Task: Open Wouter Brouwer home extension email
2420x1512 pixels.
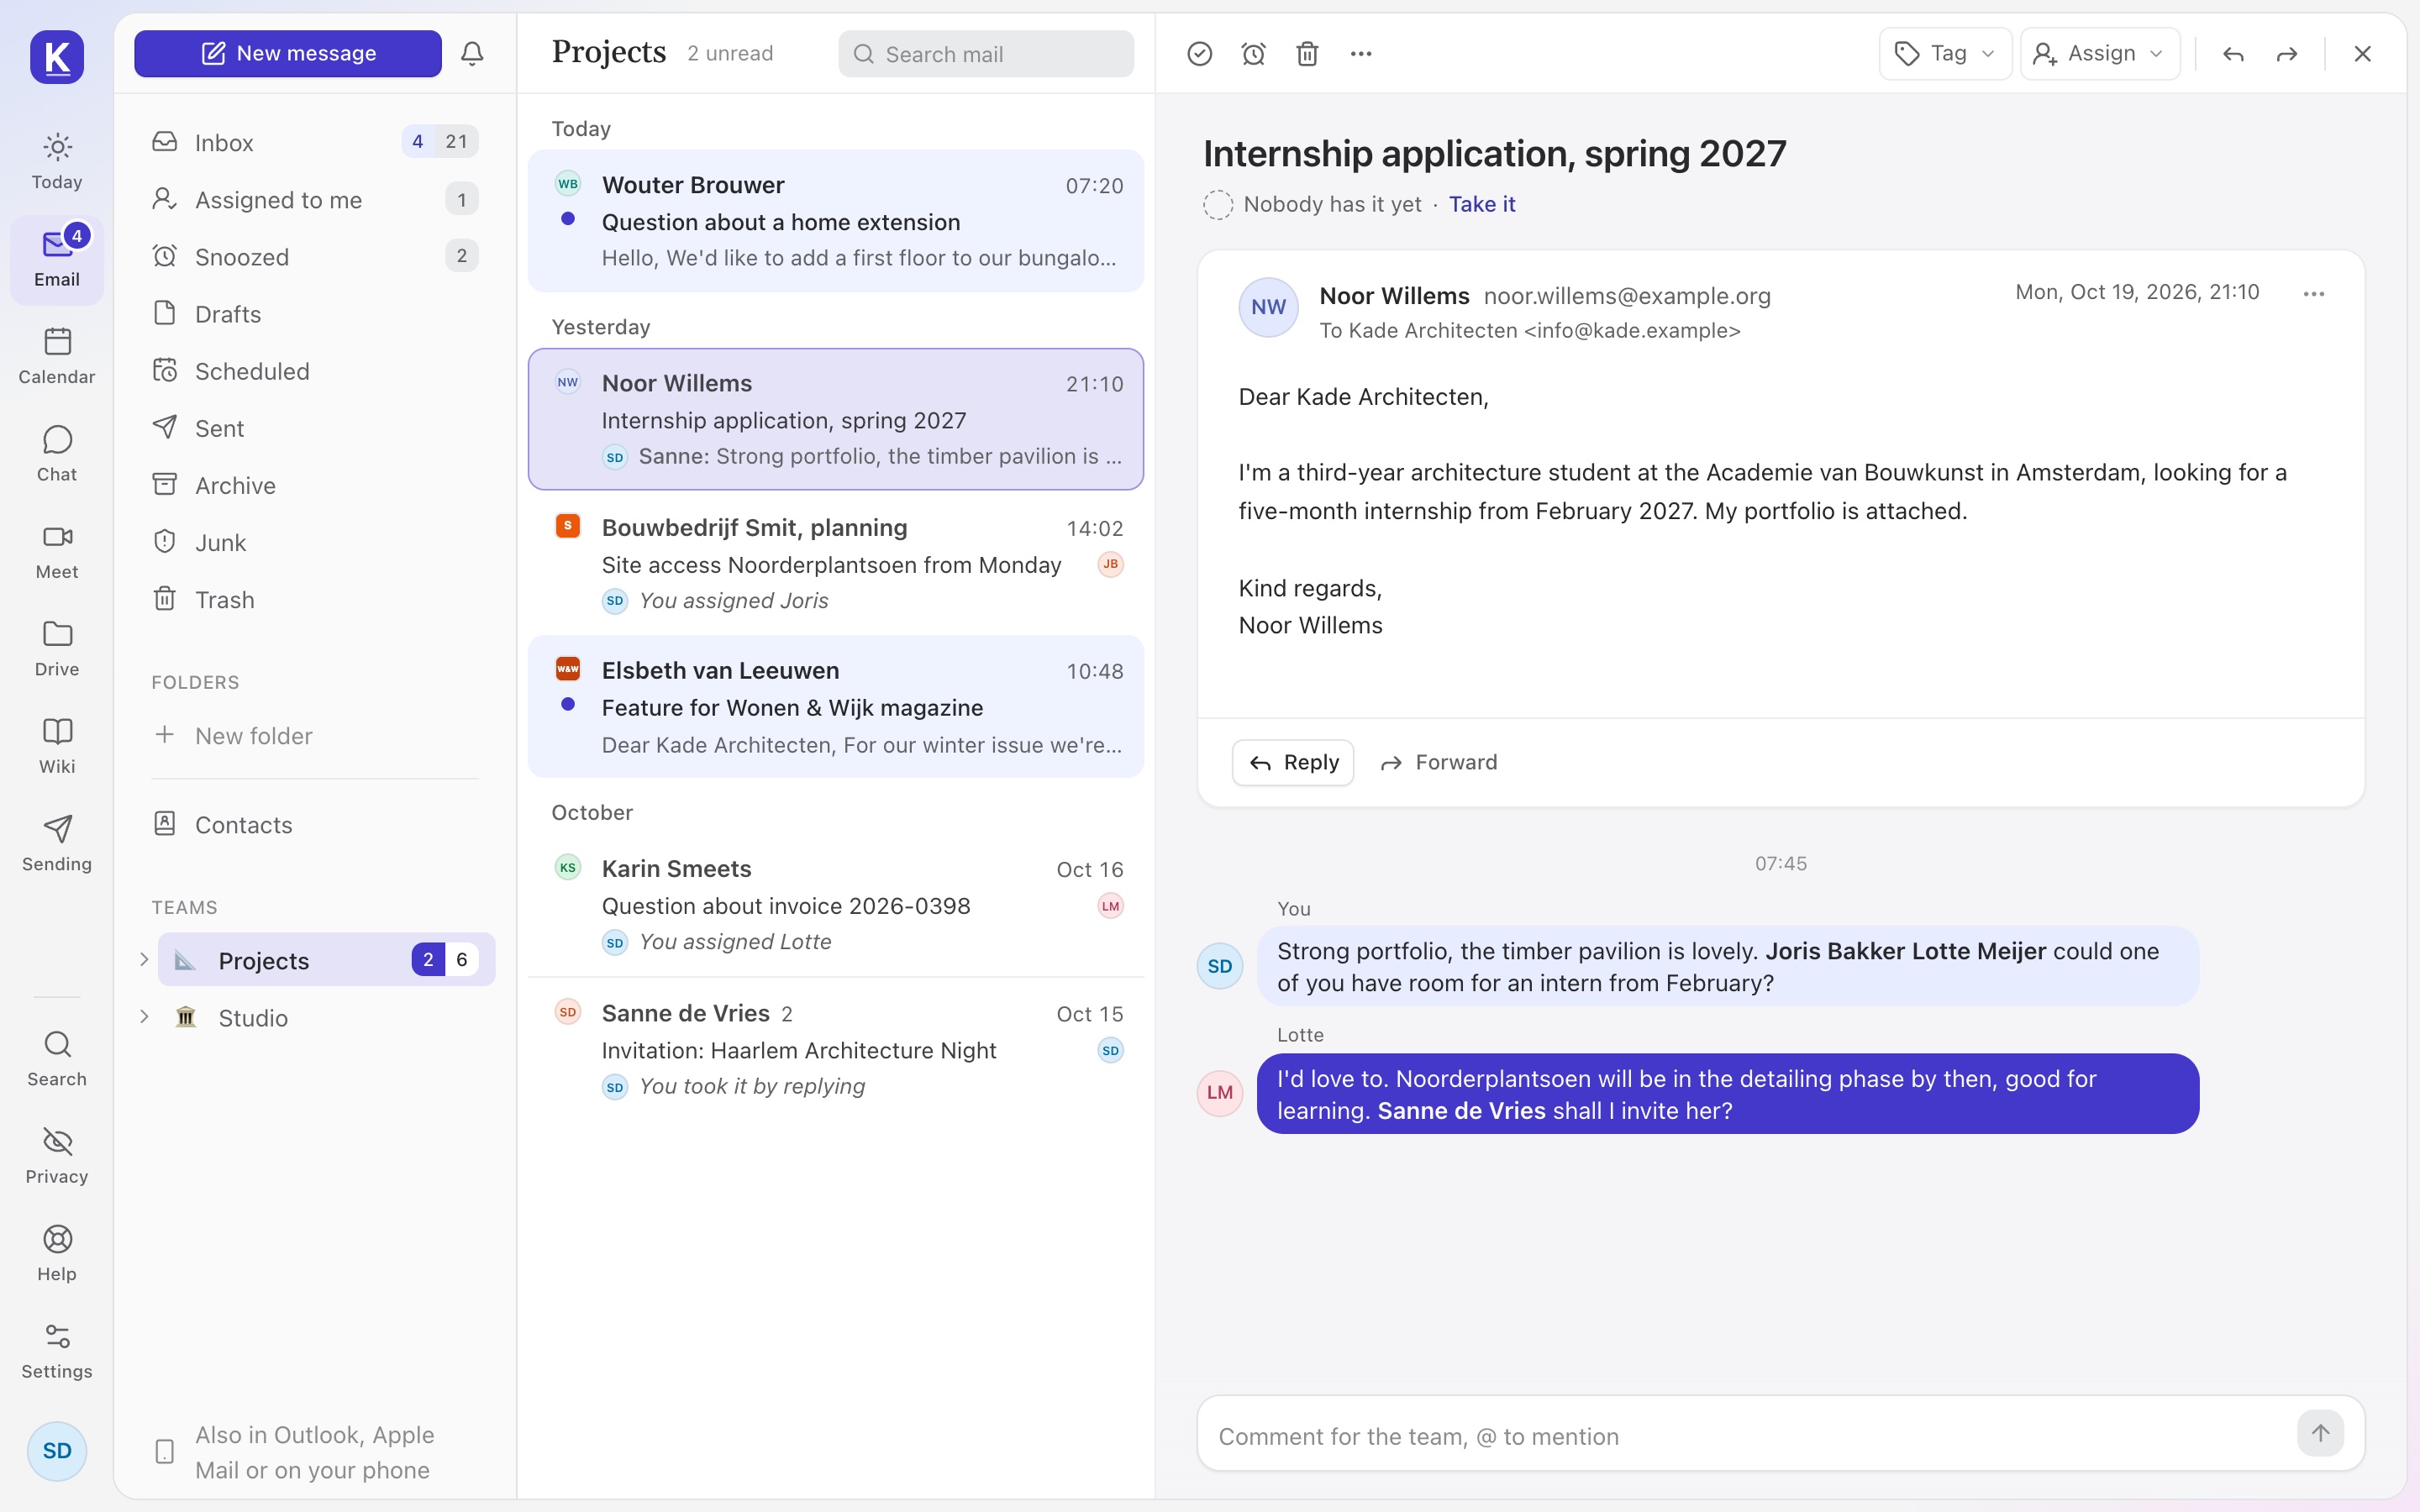Action: pyautogui.click(x=835, y=221)
